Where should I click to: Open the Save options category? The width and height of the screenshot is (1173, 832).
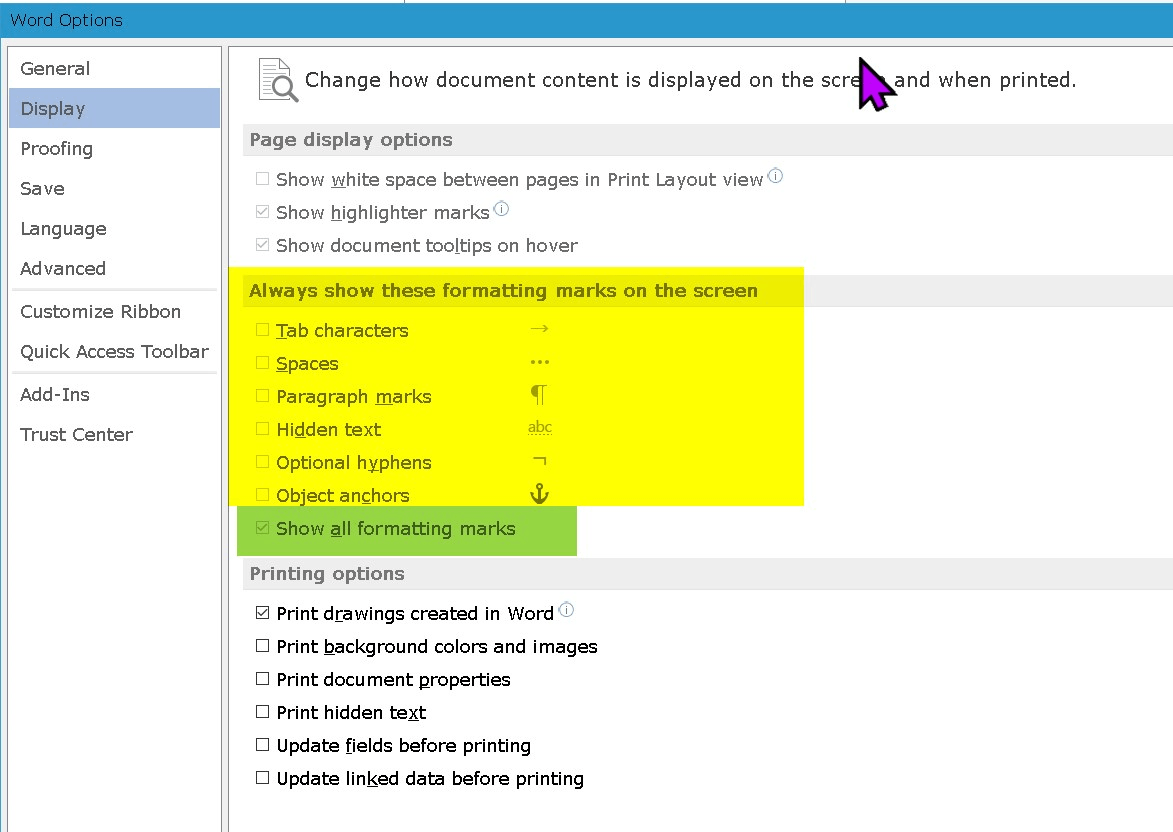(114, 189)
